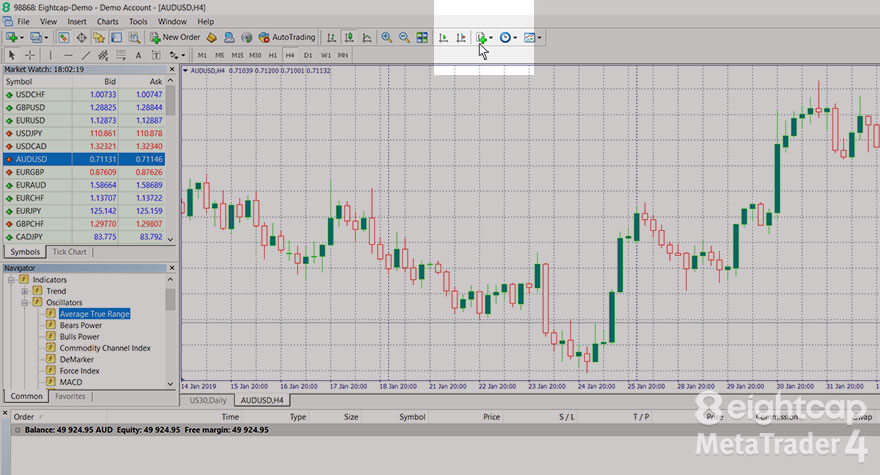Screen dimensions: 880x475
Task: Click the Zoom Out magnifier icon
Action: (404, 38)
